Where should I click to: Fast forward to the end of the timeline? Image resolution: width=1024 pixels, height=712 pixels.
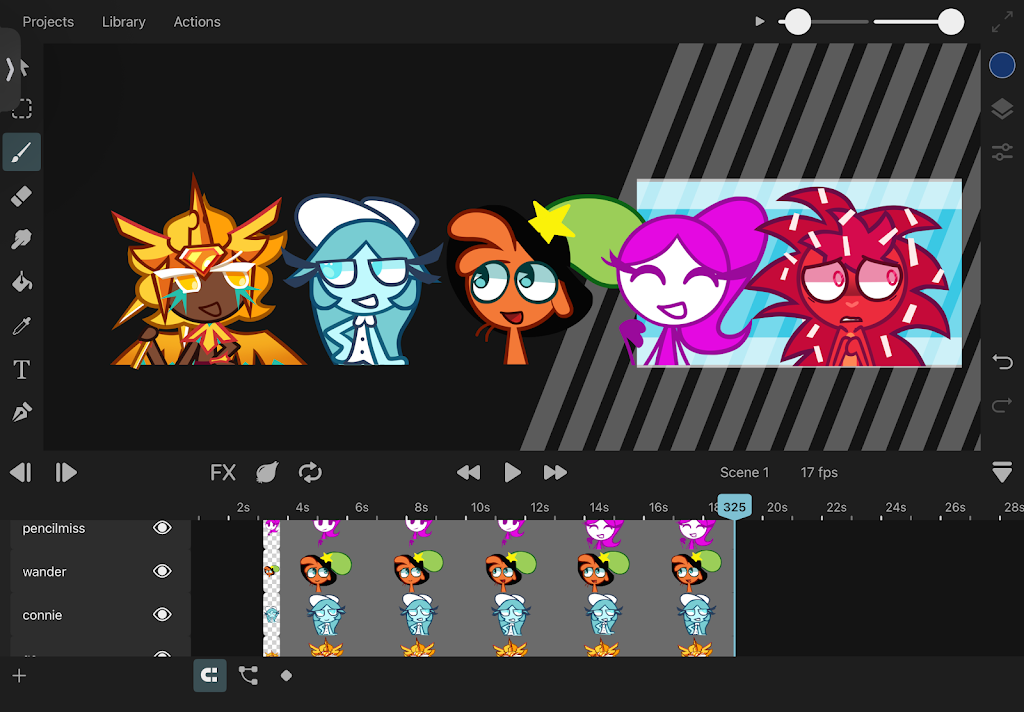pyautogui.click(x=555, y=472)
